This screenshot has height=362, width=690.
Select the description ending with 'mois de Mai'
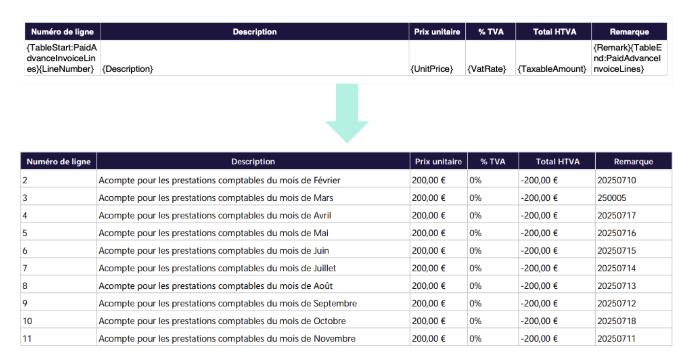tap(213, 233)
